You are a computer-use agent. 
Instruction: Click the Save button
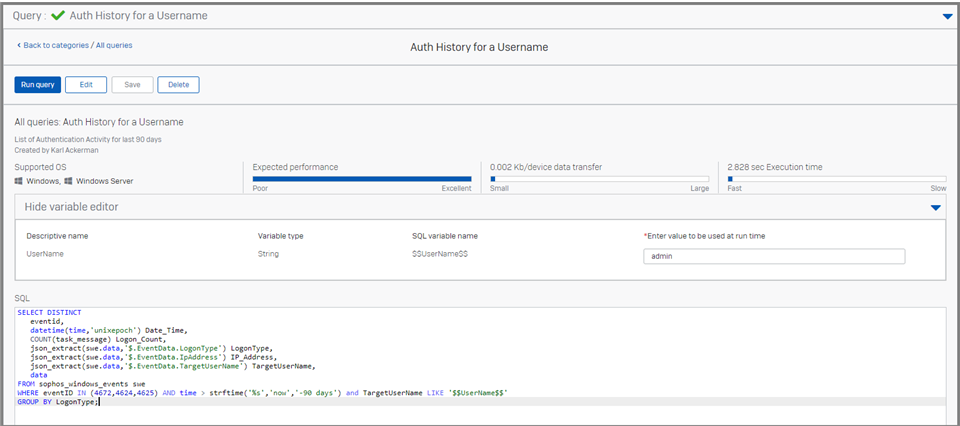click(132, 84)
